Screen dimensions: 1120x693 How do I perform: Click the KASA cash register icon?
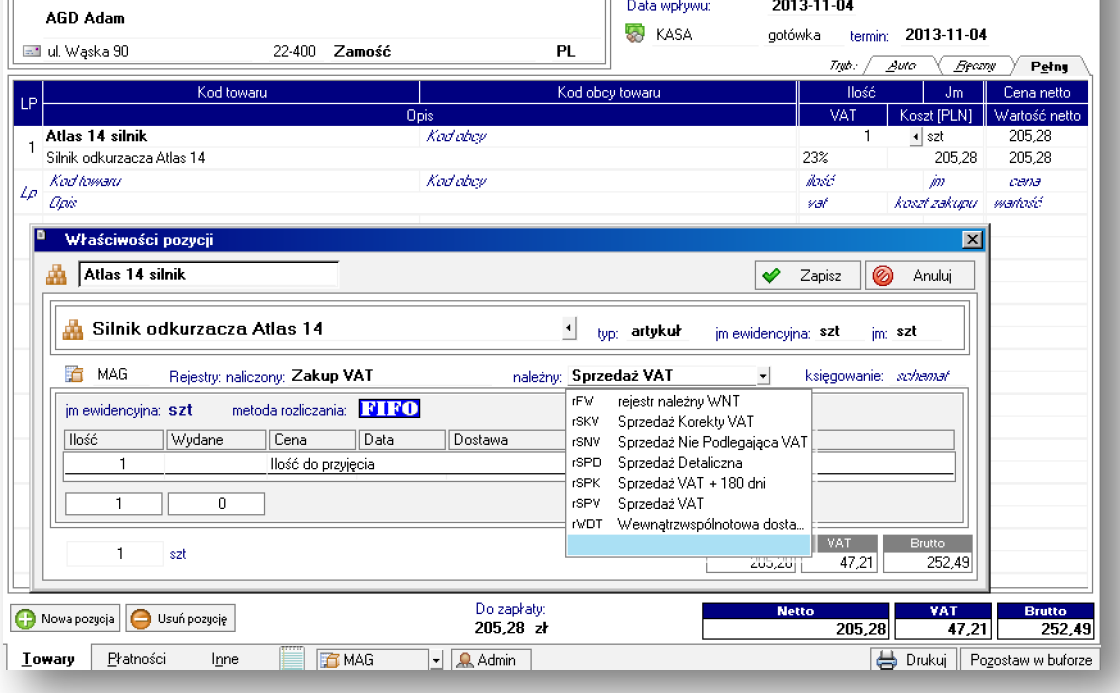635,34
